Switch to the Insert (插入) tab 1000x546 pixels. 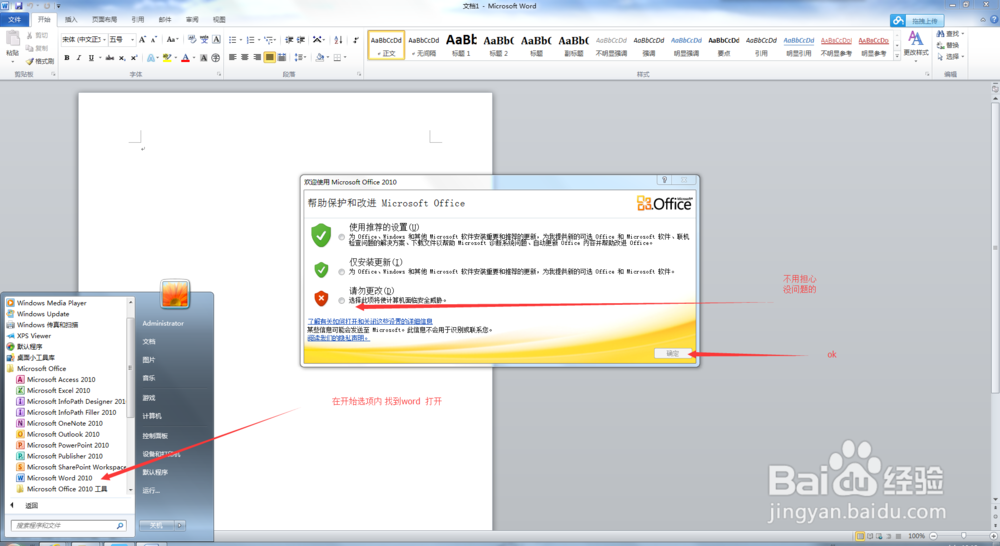(x=71, y=20)
